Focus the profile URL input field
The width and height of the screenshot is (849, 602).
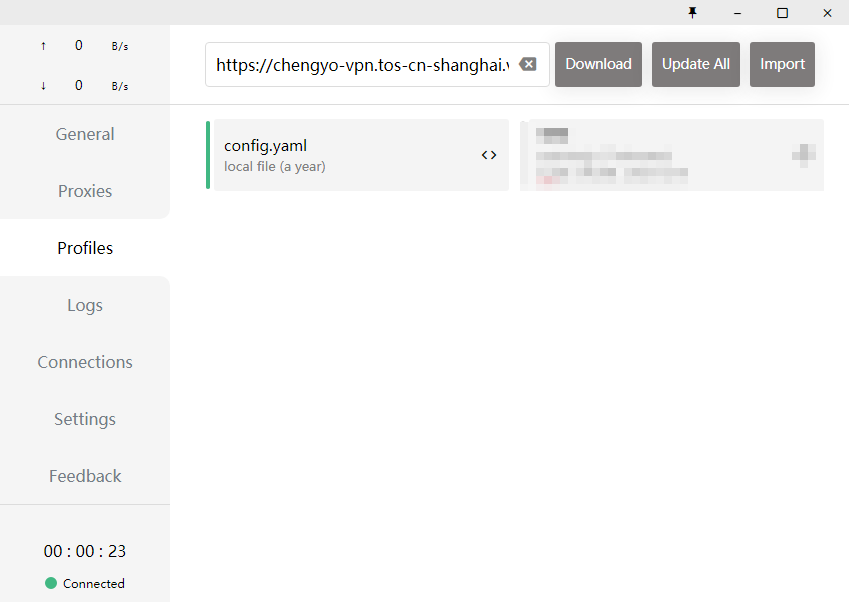coord(360,64)
